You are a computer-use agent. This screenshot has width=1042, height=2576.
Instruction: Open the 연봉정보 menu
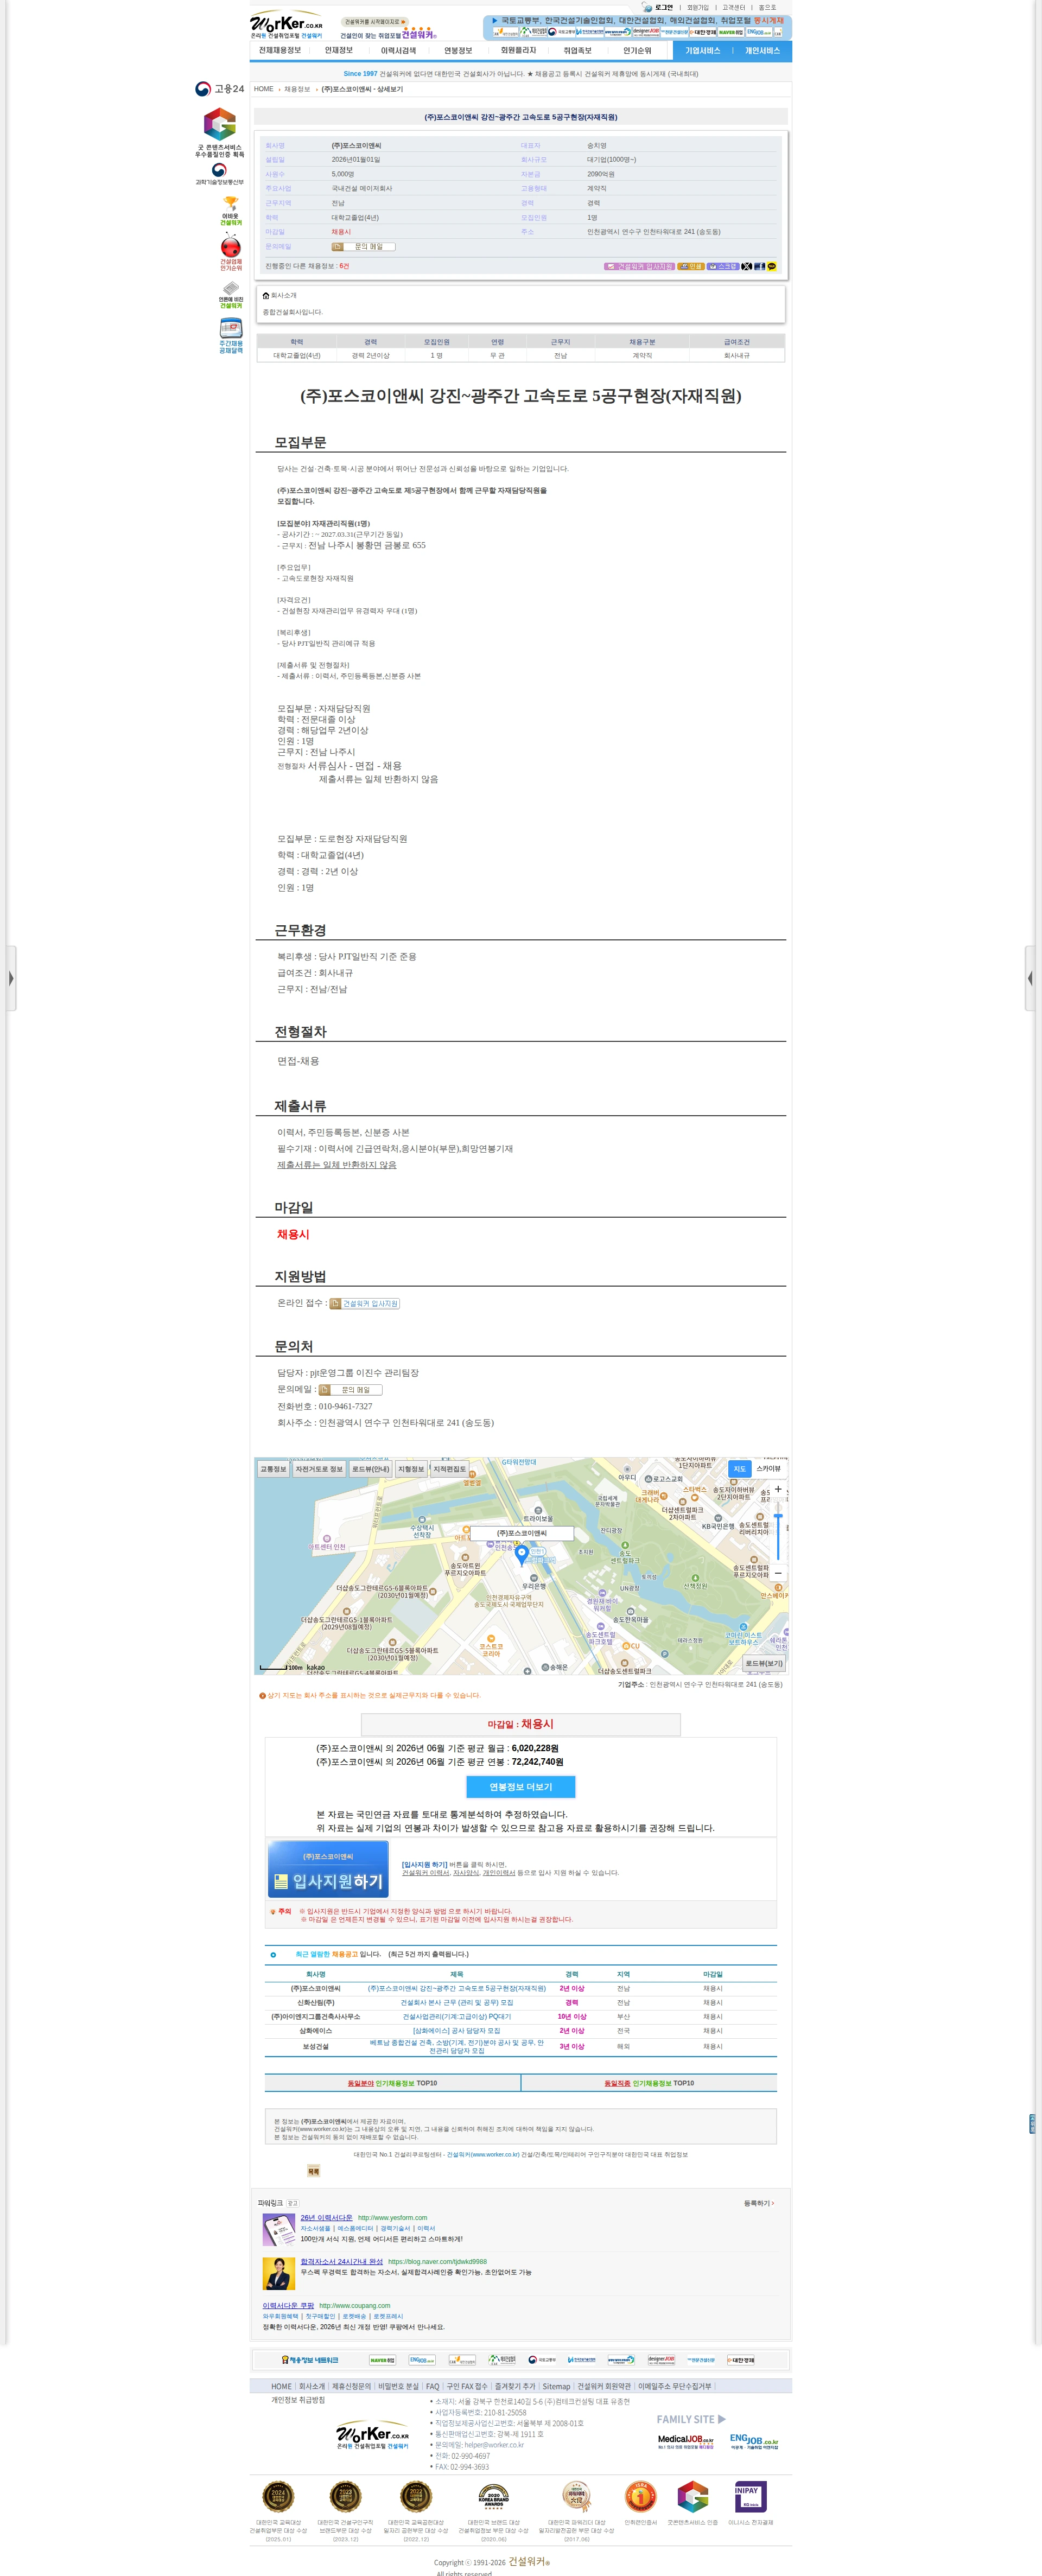click(x=458, y=51)
